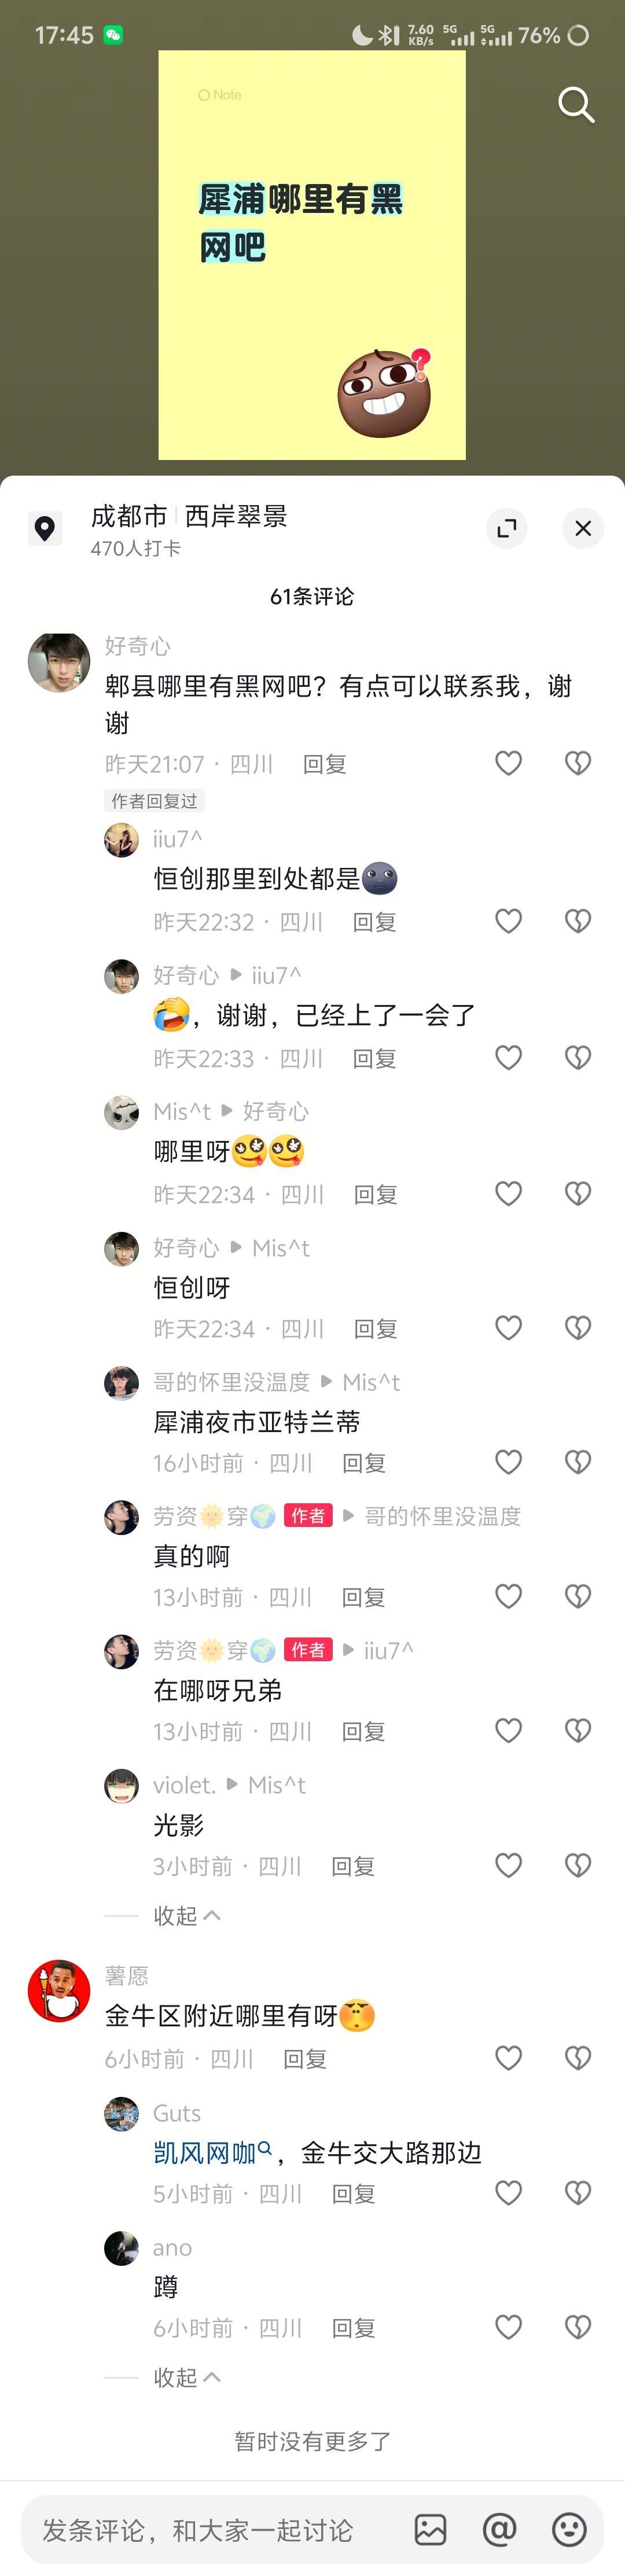The width and height of the screenshot is (625, 2576).
Task: Tap the search magnifier icon
Action: tap(576, 104)
